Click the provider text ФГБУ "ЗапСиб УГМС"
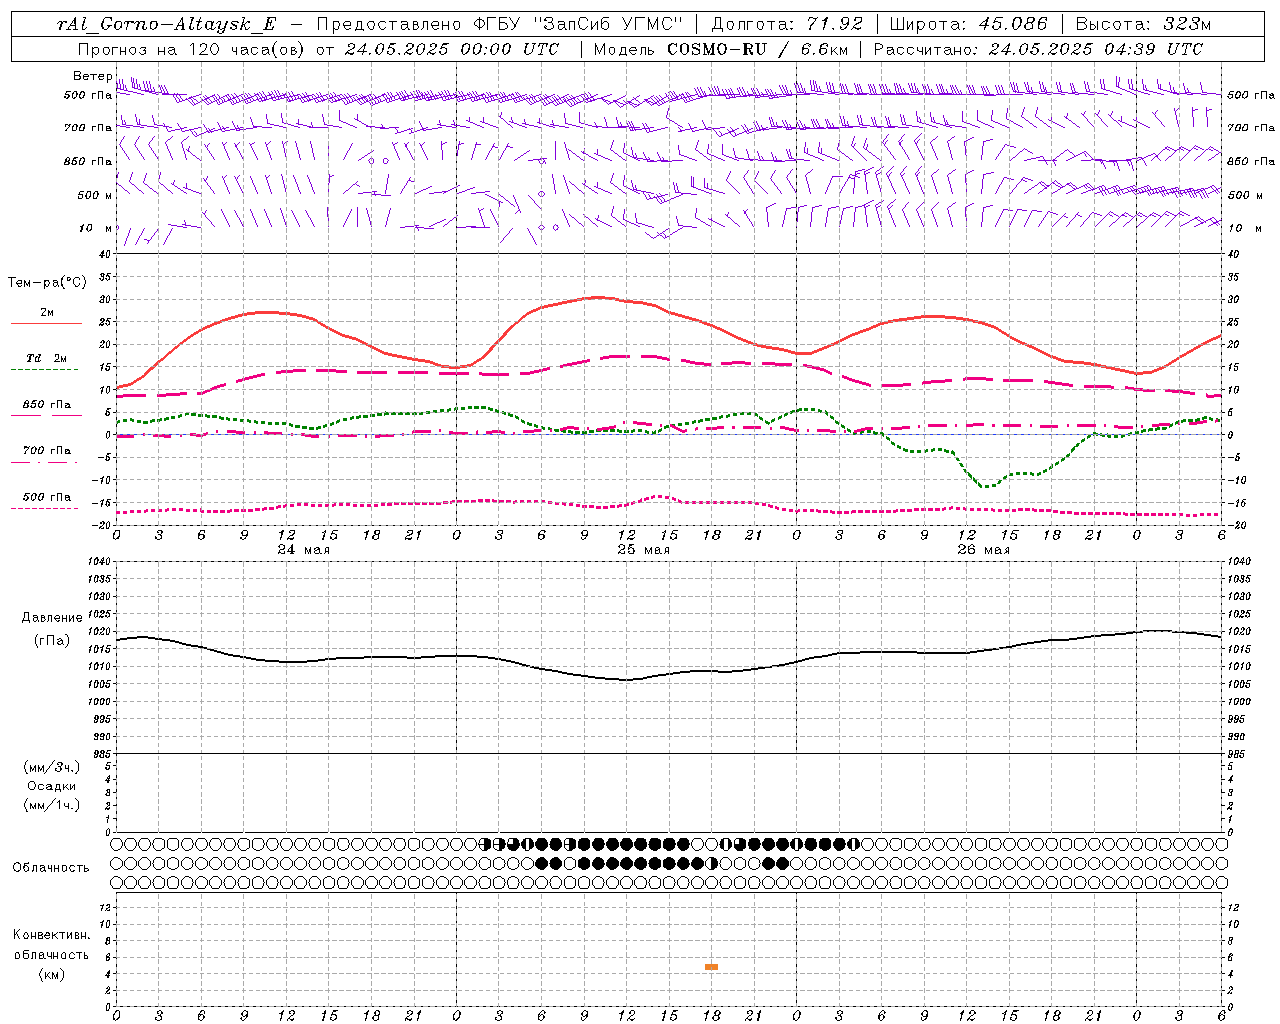The height and width of the screenshot is (1024, 1280). coord(576,25)
